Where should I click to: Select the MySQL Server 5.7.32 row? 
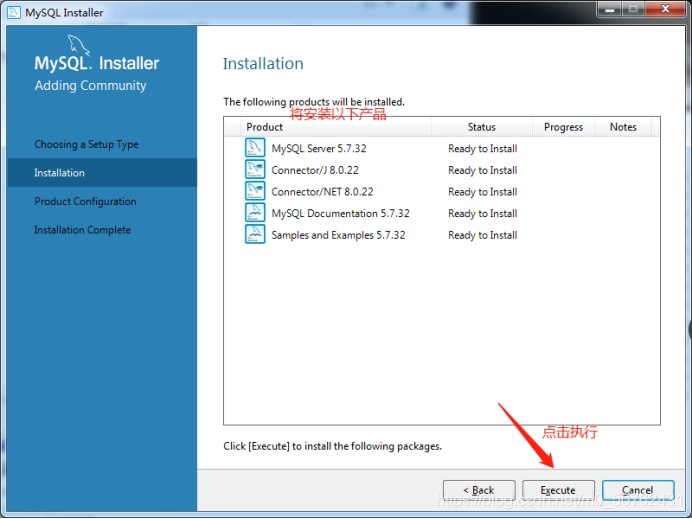pyautogui.click(x=442, y=148)
